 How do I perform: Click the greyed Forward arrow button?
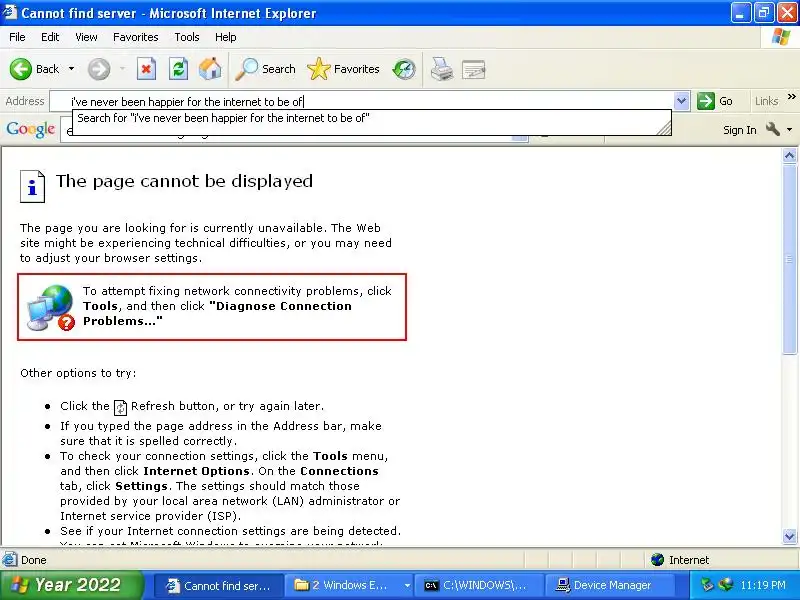click(x=98, y=69)
